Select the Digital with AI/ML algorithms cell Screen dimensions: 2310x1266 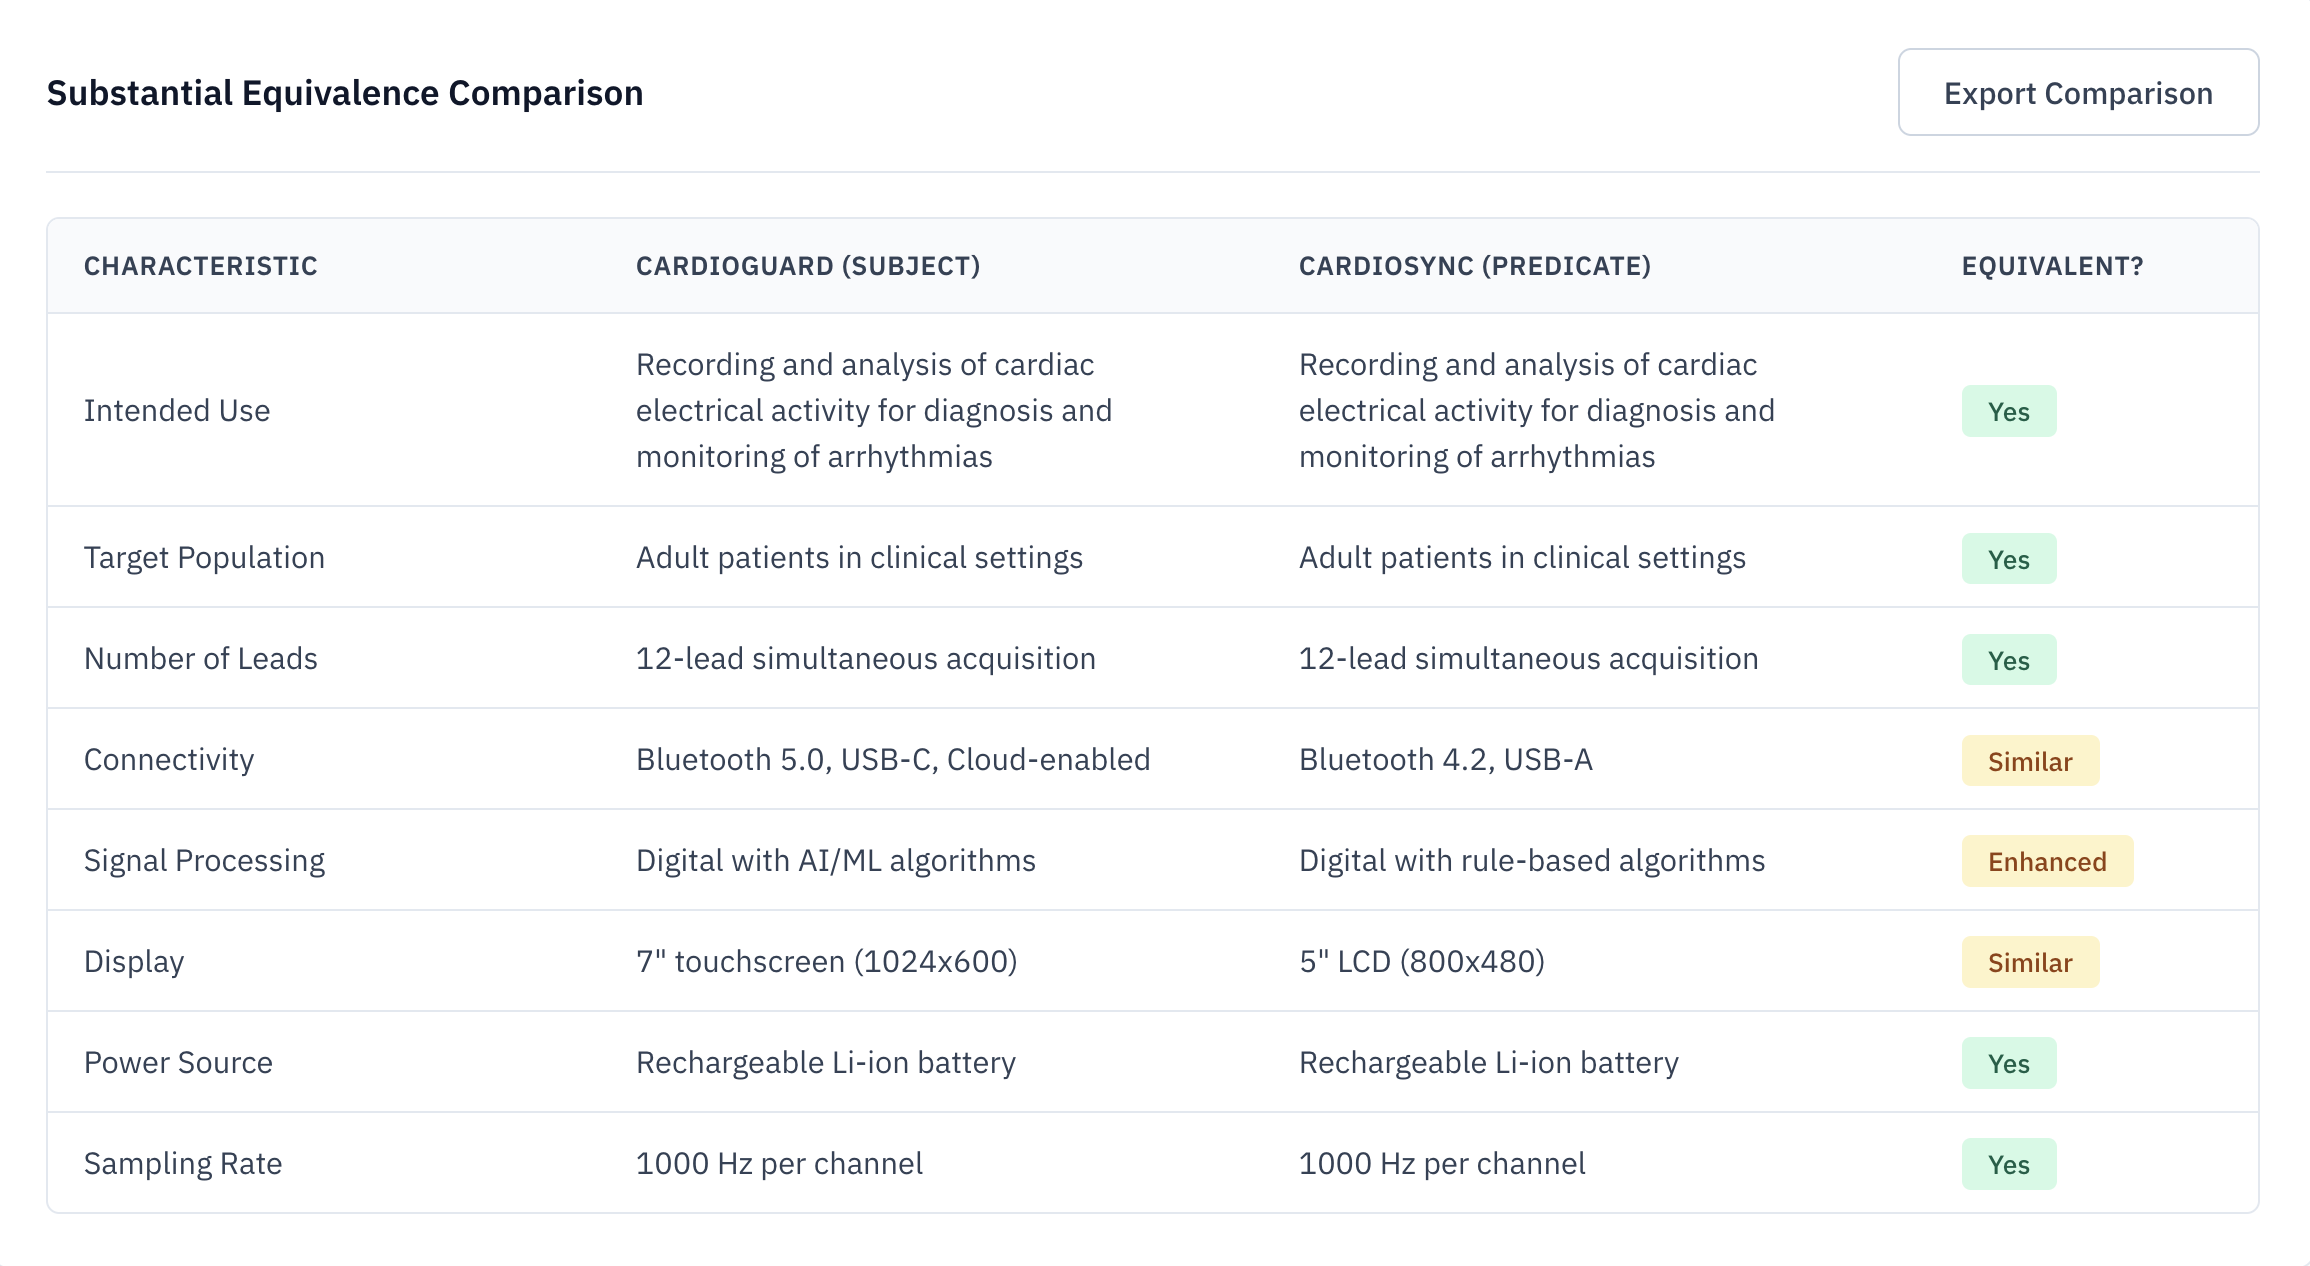835,861
